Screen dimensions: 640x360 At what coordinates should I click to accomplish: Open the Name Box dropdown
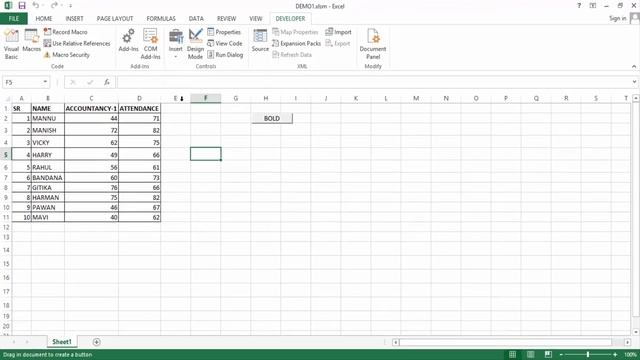click(45, 82)
